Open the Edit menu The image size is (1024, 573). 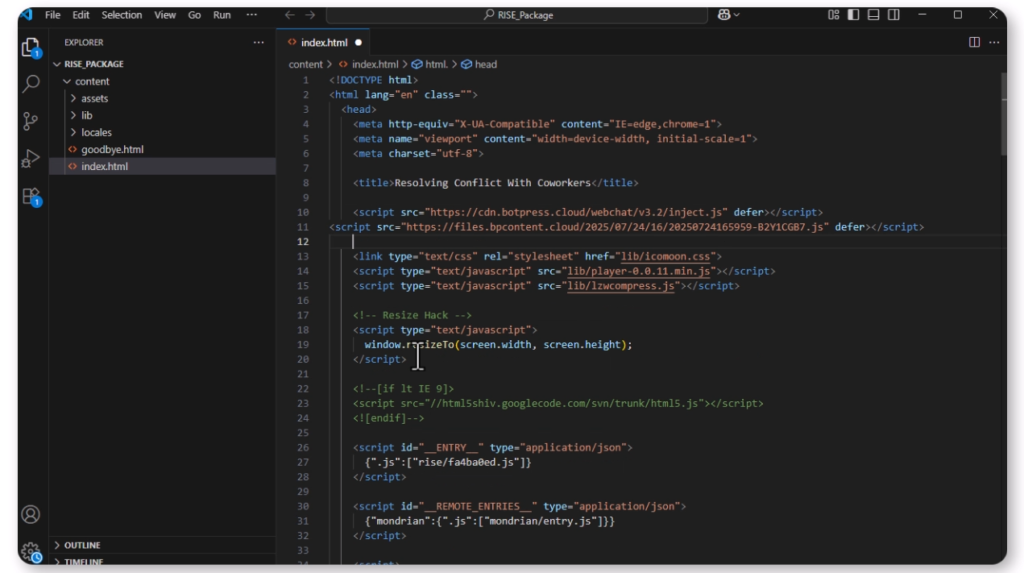(81, 14)
